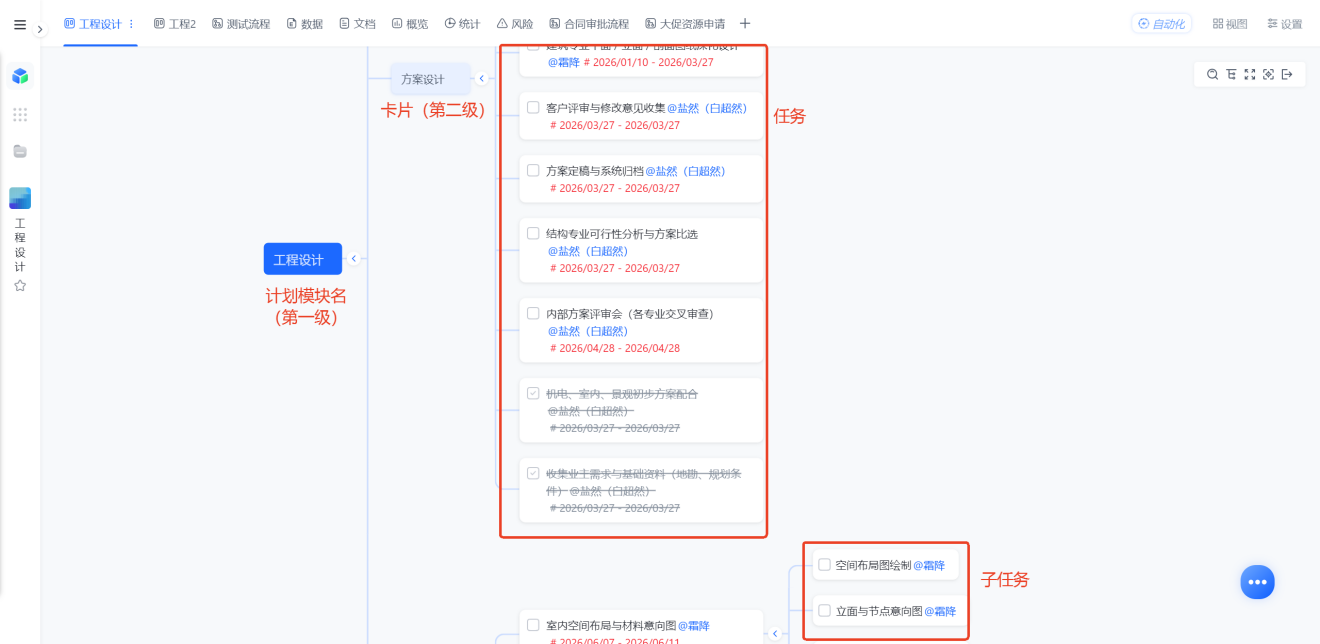Screen dimensions: 1320x644
Task: Open the 大促资源申请 tab
Action: [685, 24]
